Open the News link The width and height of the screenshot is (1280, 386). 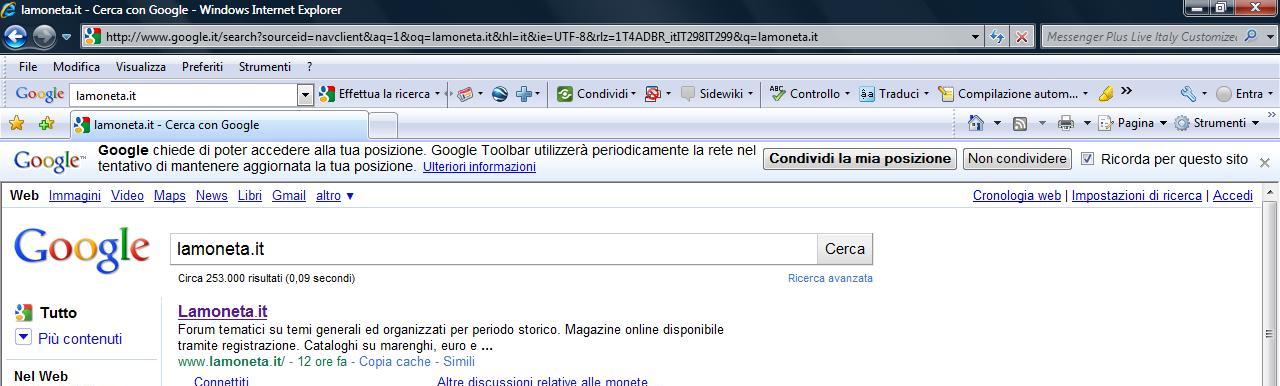(212, 196)
